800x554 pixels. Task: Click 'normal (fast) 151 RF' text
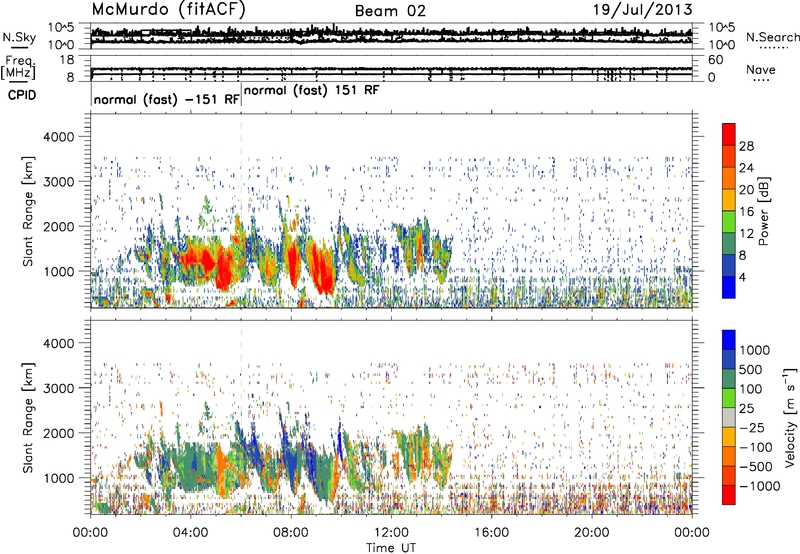tap(312, 90)
